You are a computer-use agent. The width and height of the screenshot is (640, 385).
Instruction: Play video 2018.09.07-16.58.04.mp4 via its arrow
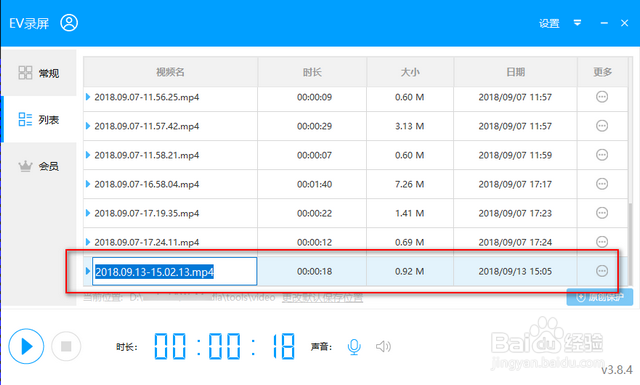(x=88, y=184)
